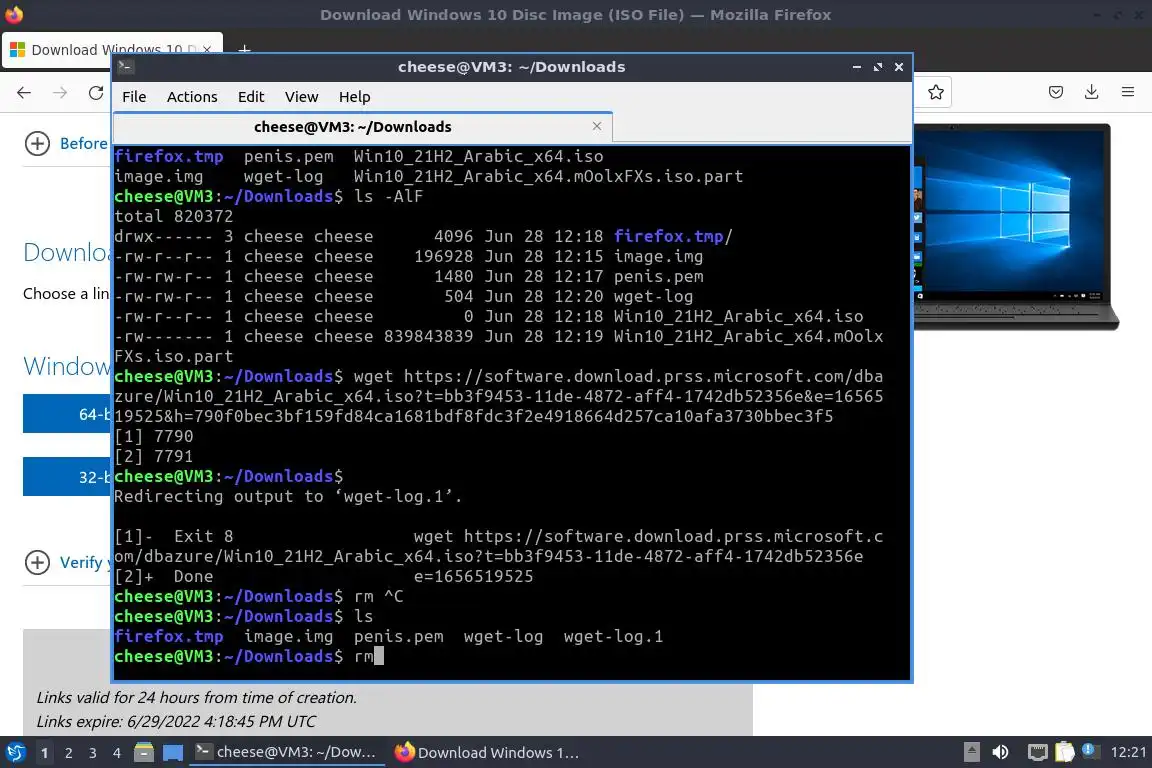
Task: Close the Download Windows 10 browser tab
Action: click(207, 50)
